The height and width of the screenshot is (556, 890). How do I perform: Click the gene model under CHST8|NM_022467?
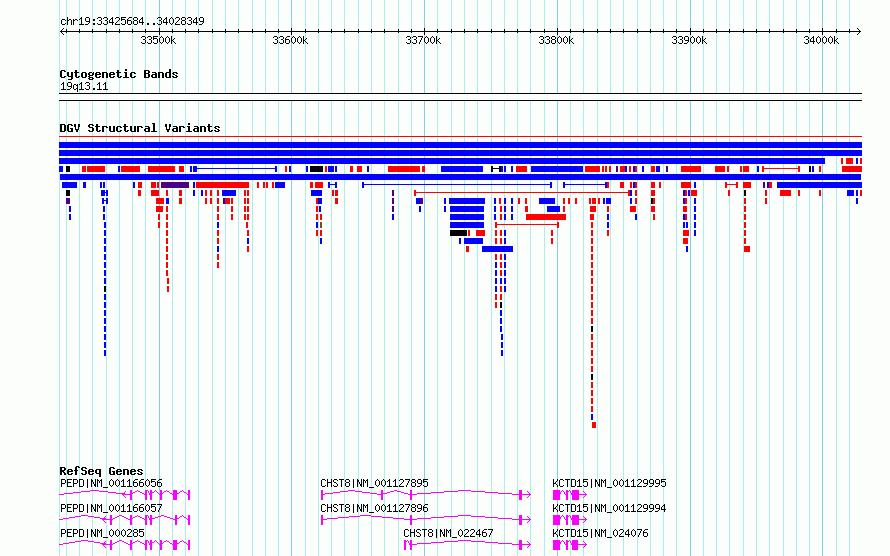click(x=467, y=545)
